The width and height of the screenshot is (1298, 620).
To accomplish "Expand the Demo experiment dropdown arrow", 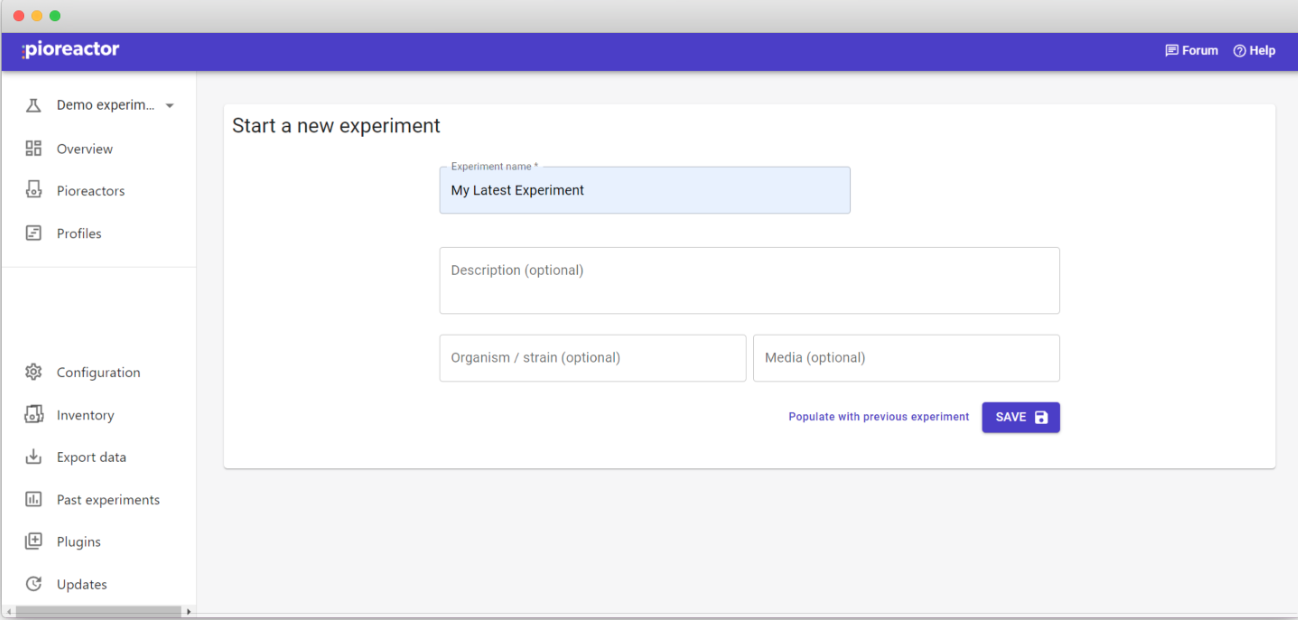I will [x=169, y=106].
